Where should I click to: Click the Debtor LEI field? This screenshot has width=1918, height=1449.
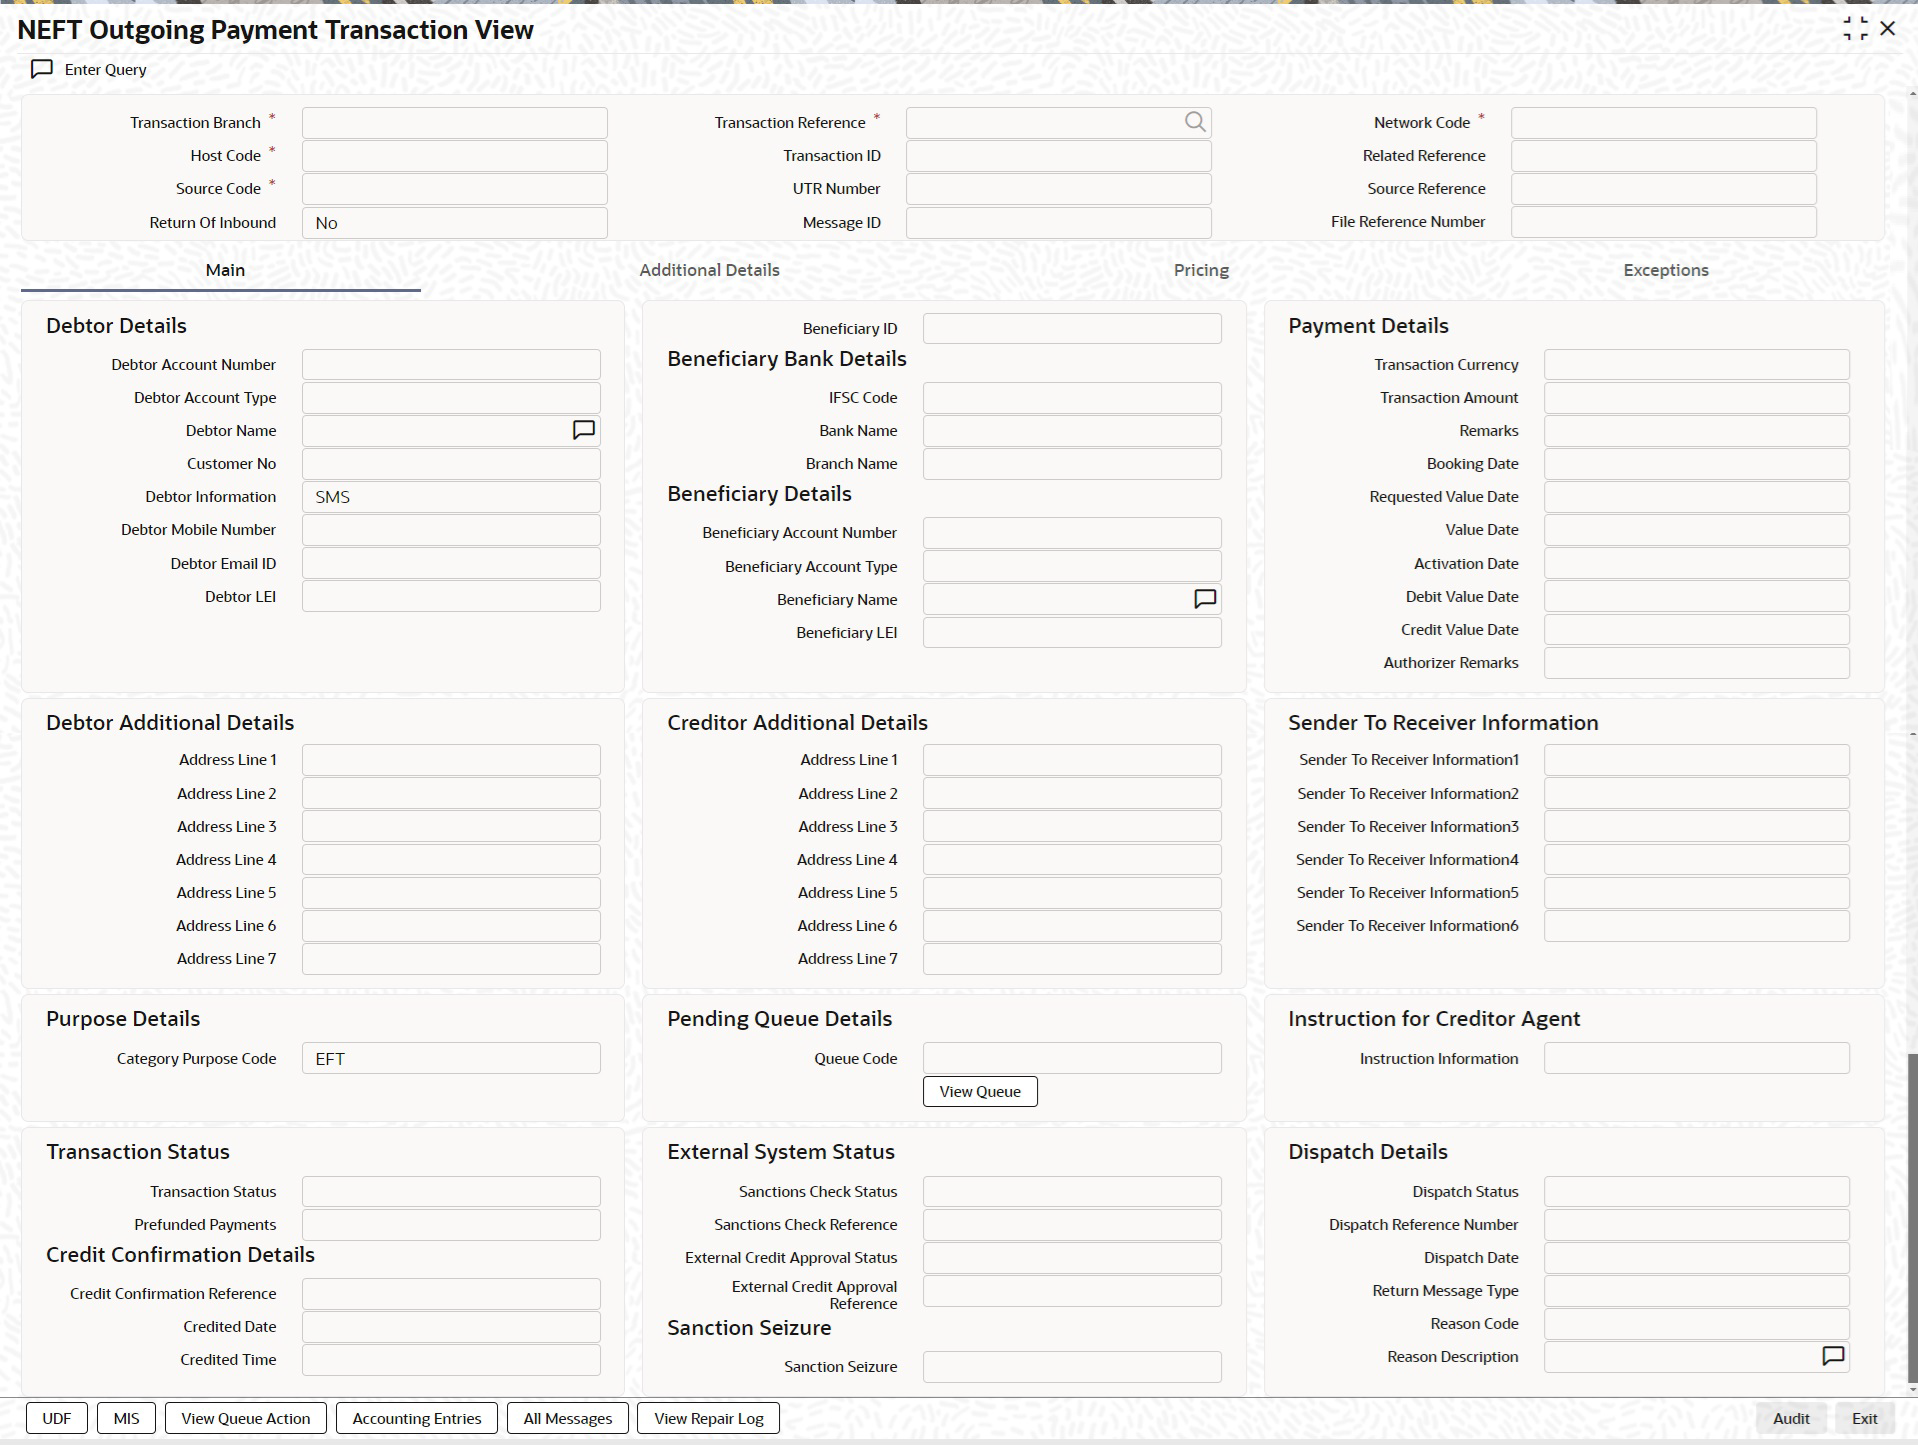[x=451, y=596]
